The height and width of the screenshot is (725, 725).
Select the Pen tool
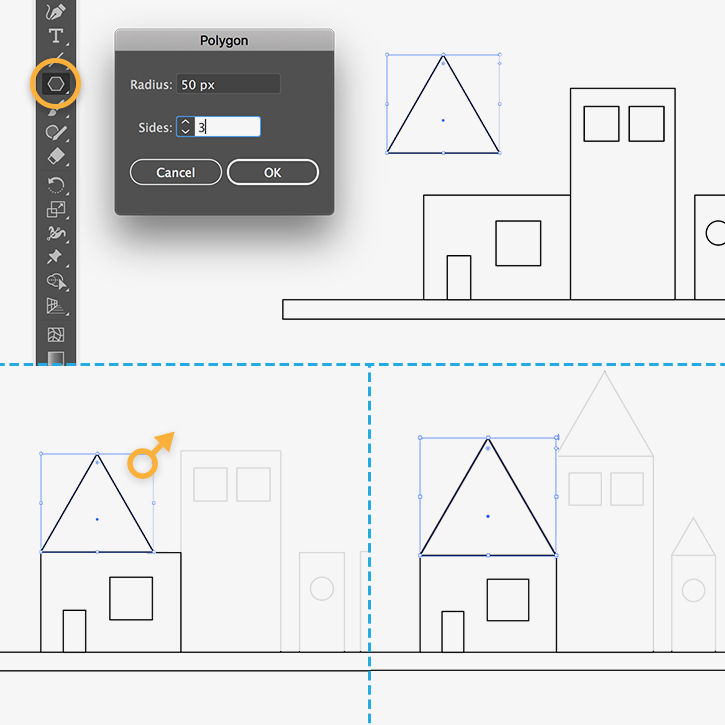pyautogui.click(x=55, y=11)
